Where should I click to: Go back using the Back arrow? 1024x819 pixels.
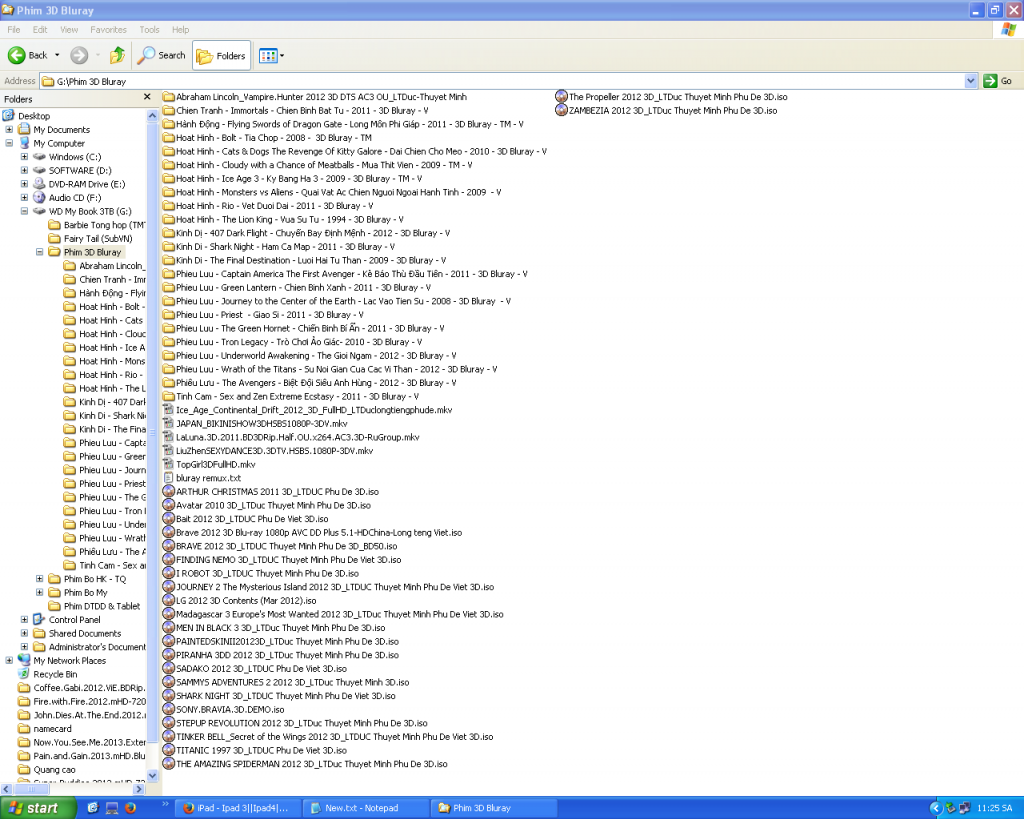coord(27,56)
